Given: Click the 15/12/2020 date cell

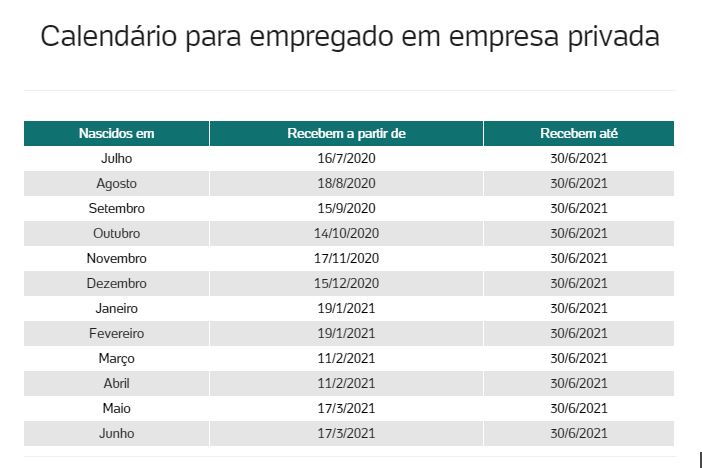Looking at the screenshot, I should [346, 283].
